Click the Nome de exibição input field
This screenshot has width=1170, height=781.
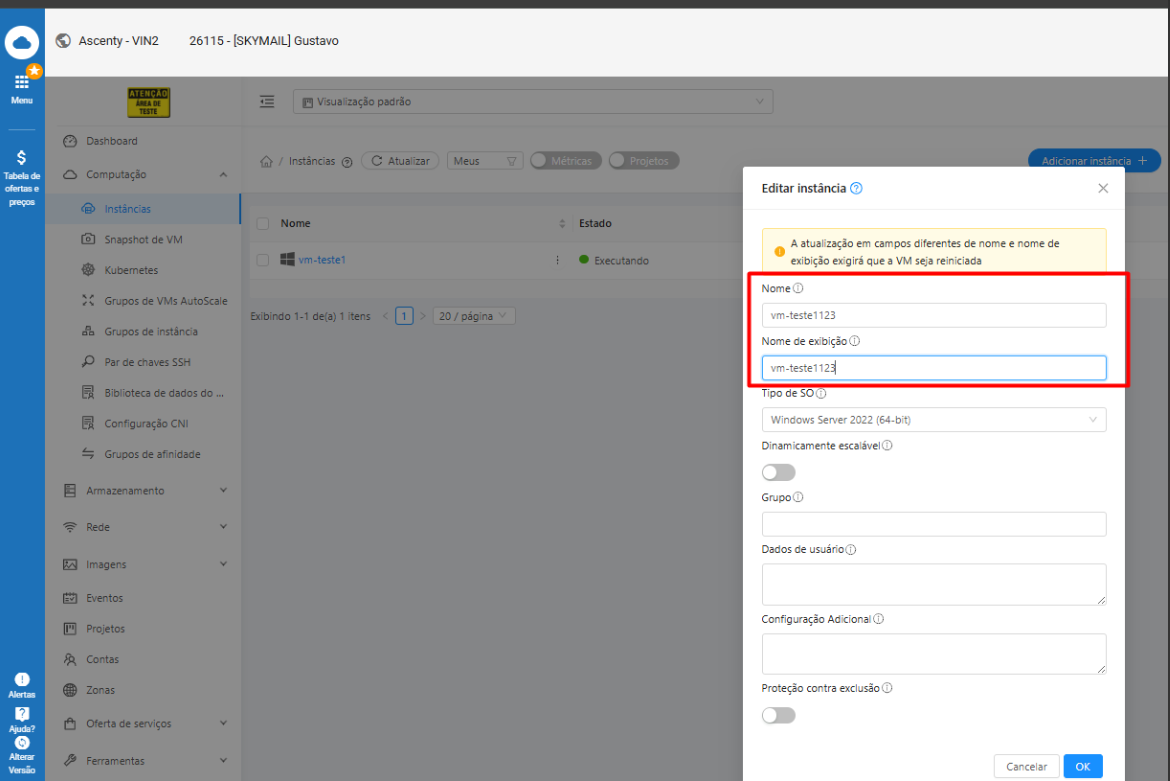point(933,368)
